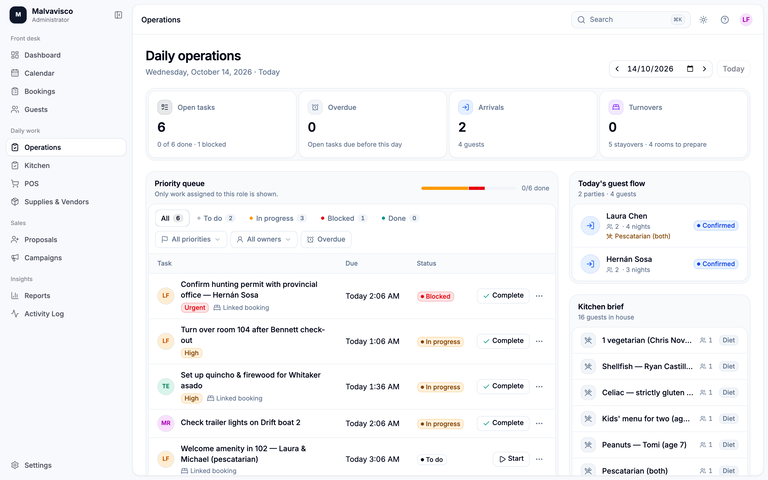Viewport: 768px width, 480px height.
Task: Jump to Today with the Today button
Action: point(733,69)
